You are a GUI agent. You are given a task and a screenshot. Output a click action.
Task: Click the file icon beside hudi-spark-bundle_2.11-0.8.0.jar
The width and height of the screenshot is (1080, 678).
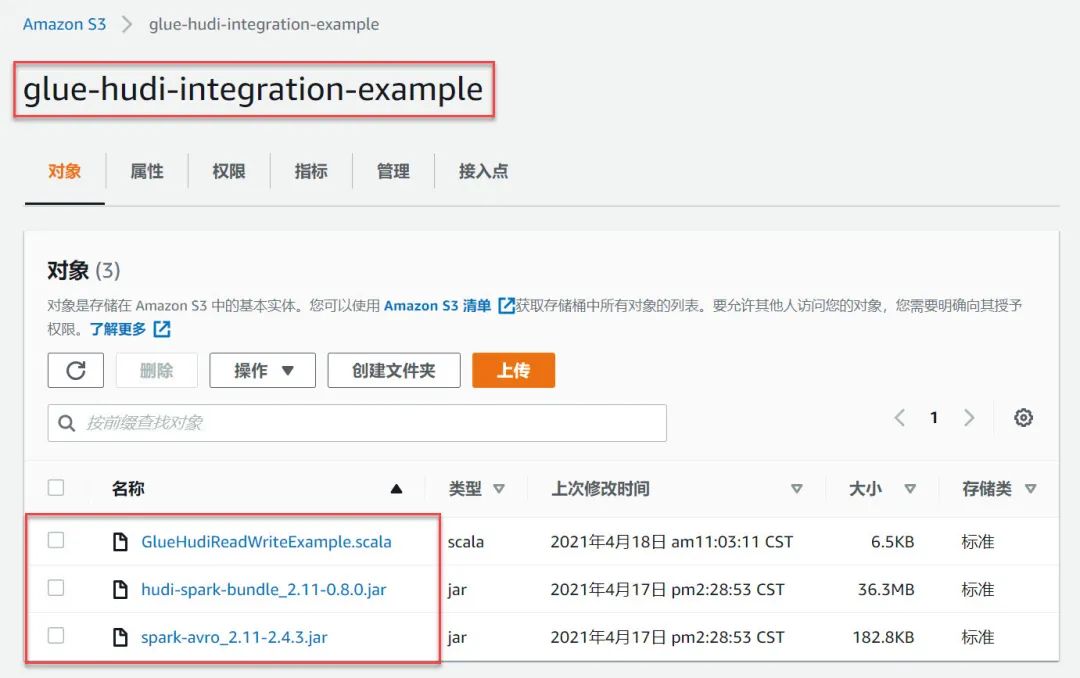click(121, 590)
